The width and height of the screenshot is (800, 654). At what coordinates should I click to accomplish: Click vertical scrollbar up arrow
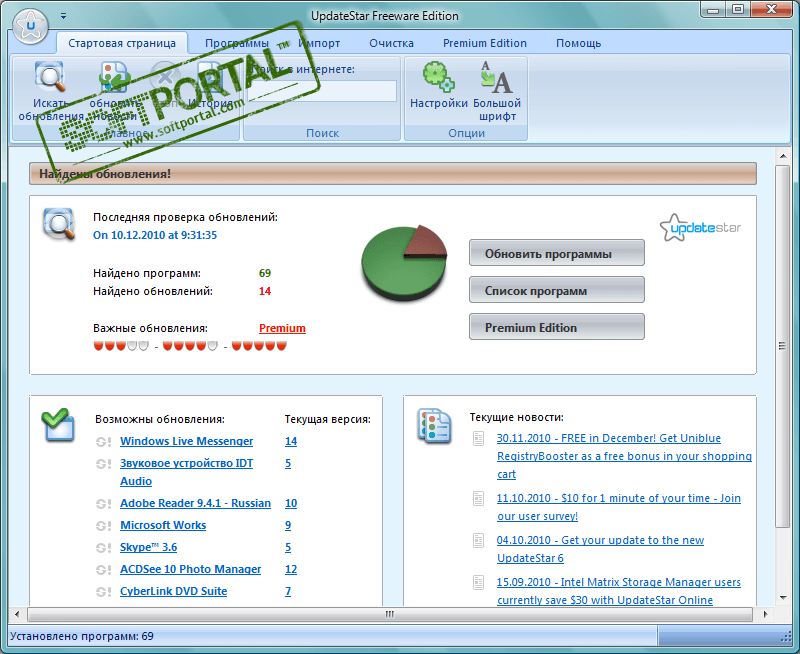click(783, 156)
